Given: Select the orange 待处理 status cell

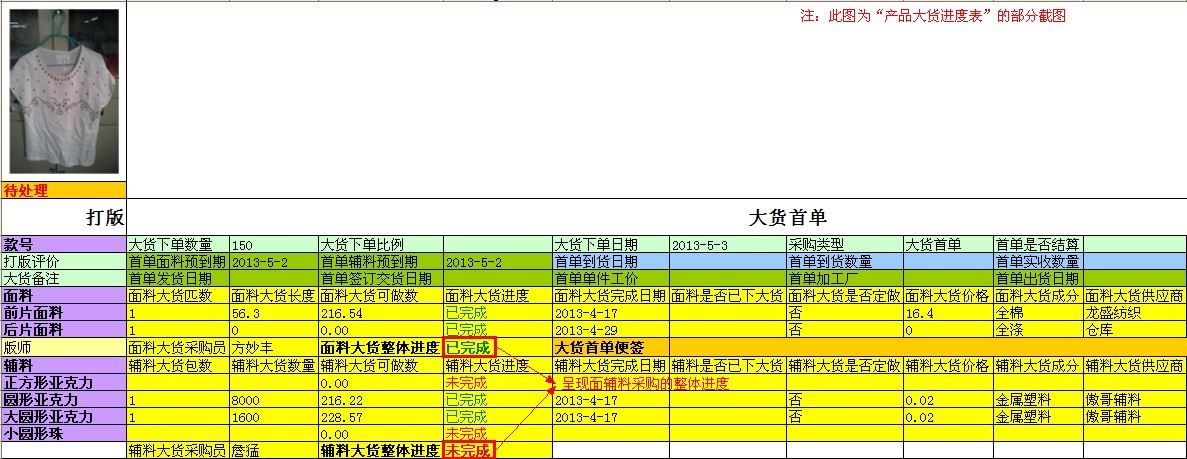Looking at the screenshot, I should [64, 190].
